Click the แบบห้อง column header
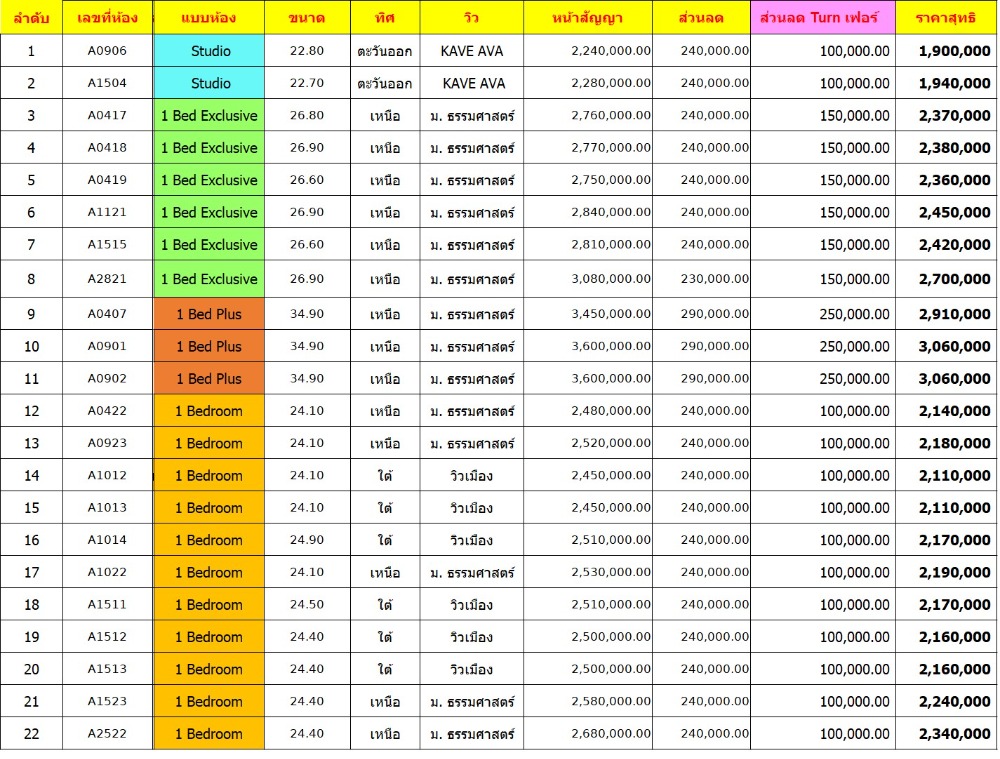 209,17
